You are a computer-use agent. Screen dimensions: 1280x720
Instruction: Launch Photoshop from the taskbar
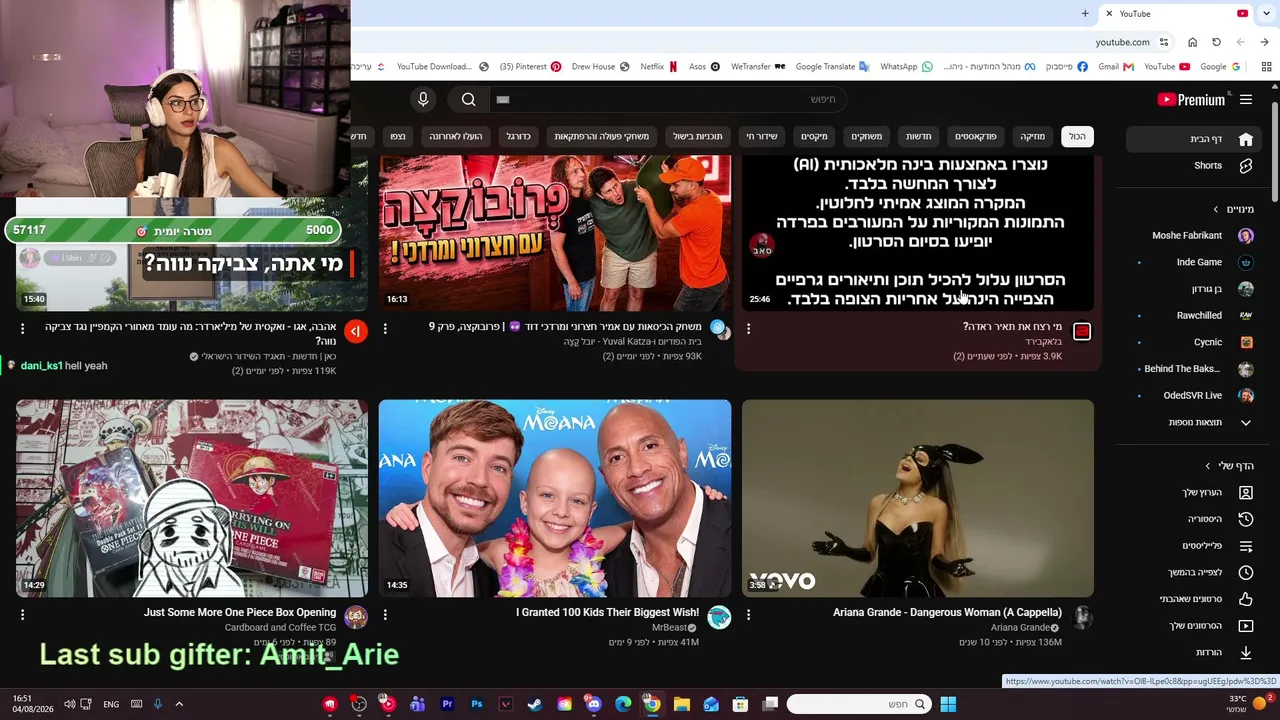coord(476,704)
